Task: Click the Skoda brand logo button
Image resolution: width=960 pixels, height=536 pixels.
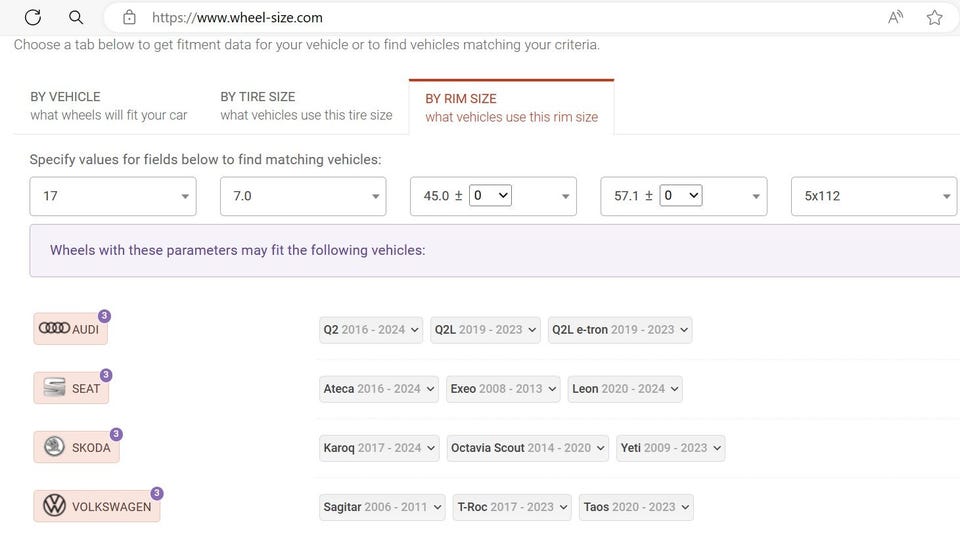Action: [76, 447]
